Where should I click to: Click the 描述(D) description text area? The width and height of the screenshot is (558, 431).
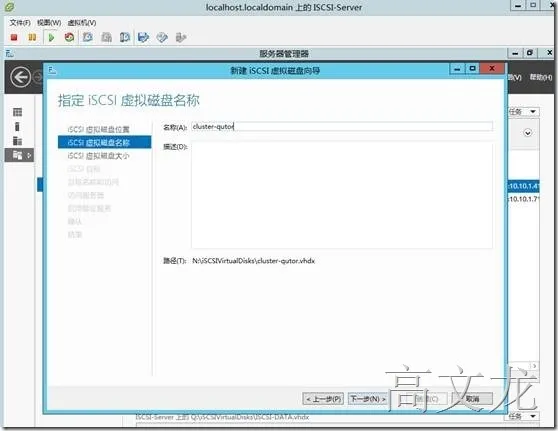pyautogui.click(x=342, y=195)
